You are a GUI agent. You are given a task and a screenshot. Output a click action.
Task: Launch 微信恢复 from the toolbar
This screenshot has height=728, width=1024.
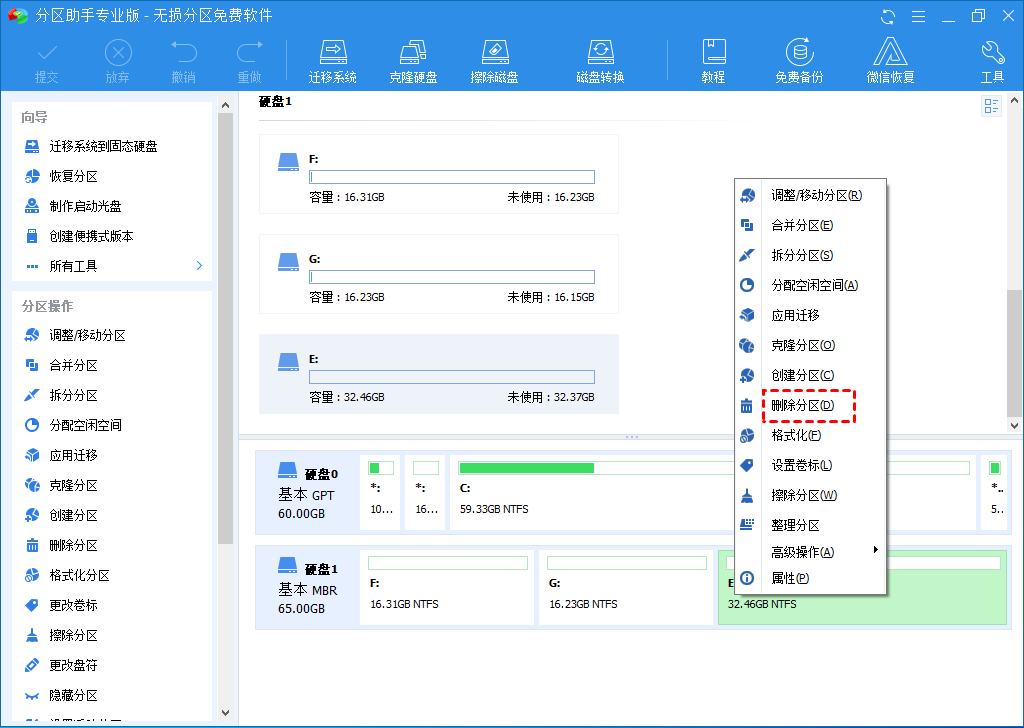890,62
